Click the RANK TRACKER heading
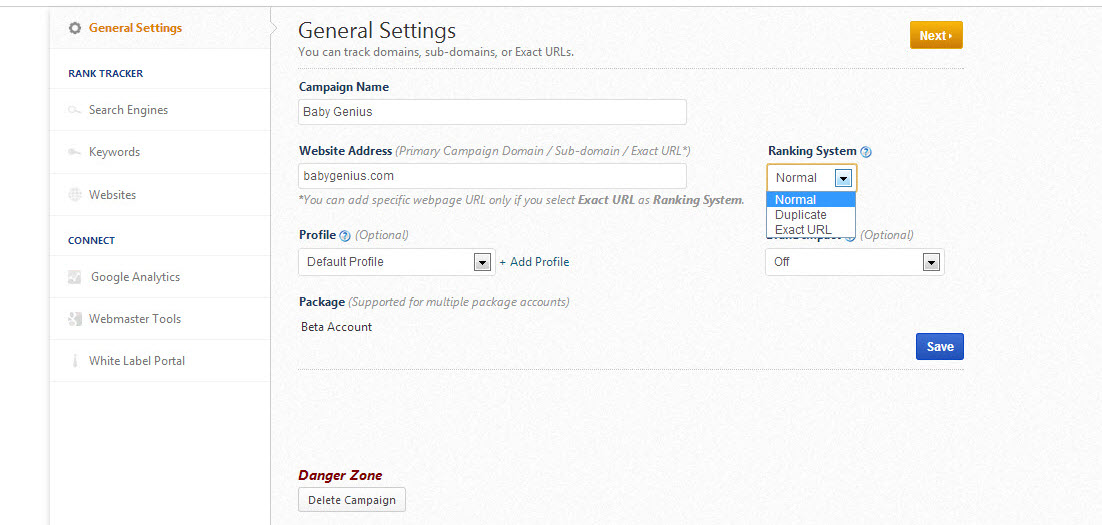This screenshot has width=1102, height=525. tap(105, 74)
